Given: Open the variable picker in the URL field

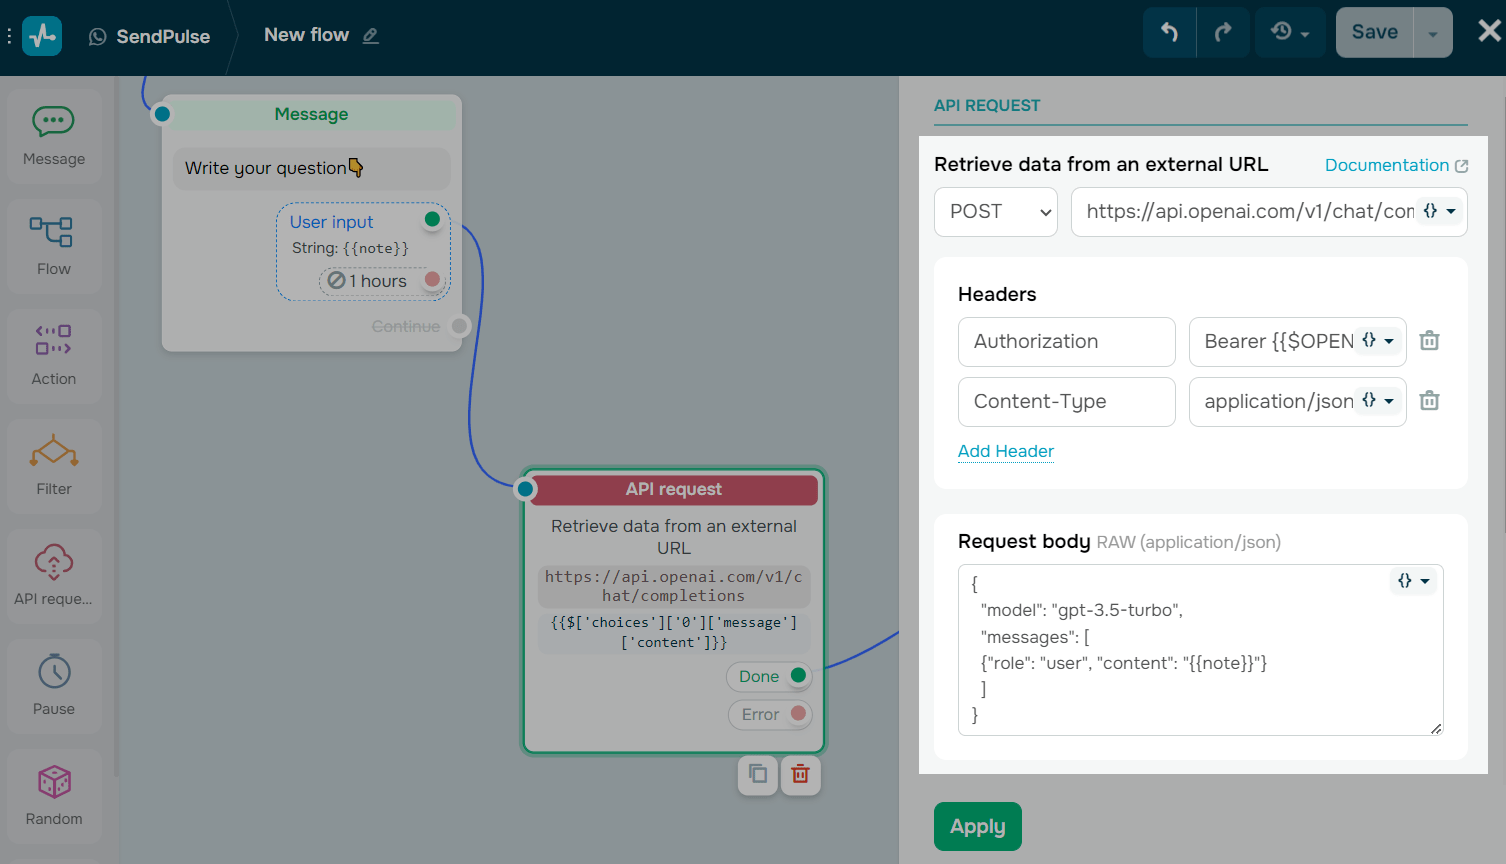Looking at the screenshot, I should point(1438,211).
